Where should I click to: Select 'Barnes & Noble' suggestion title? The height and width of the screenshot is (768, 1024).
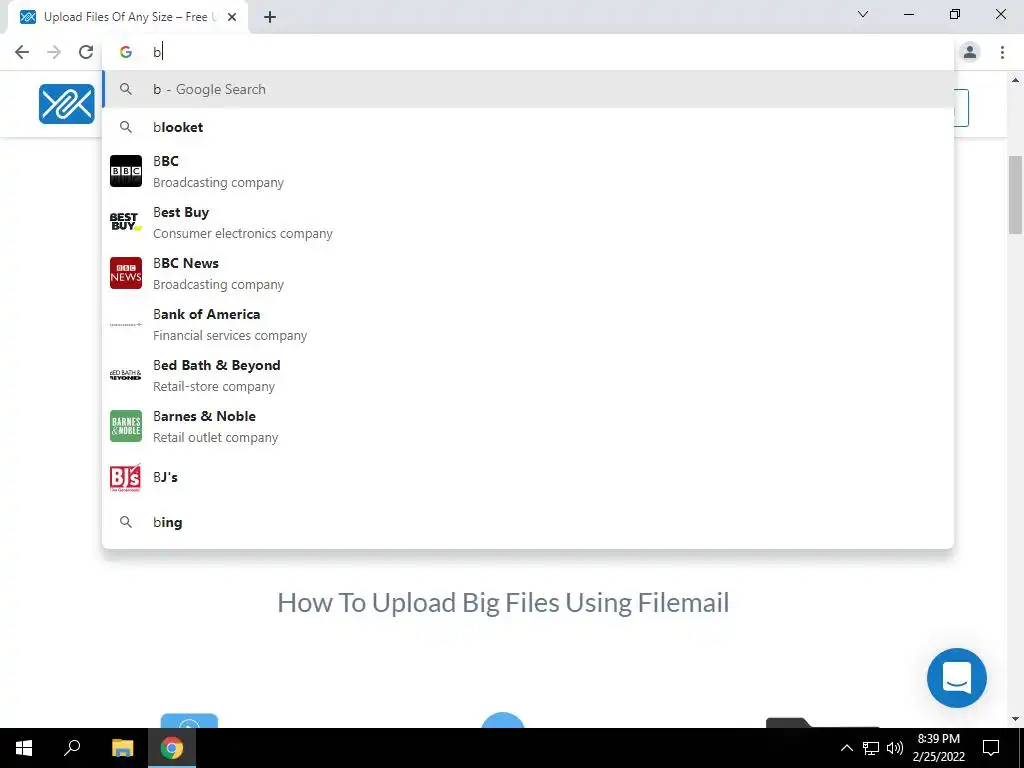(204, 416)
